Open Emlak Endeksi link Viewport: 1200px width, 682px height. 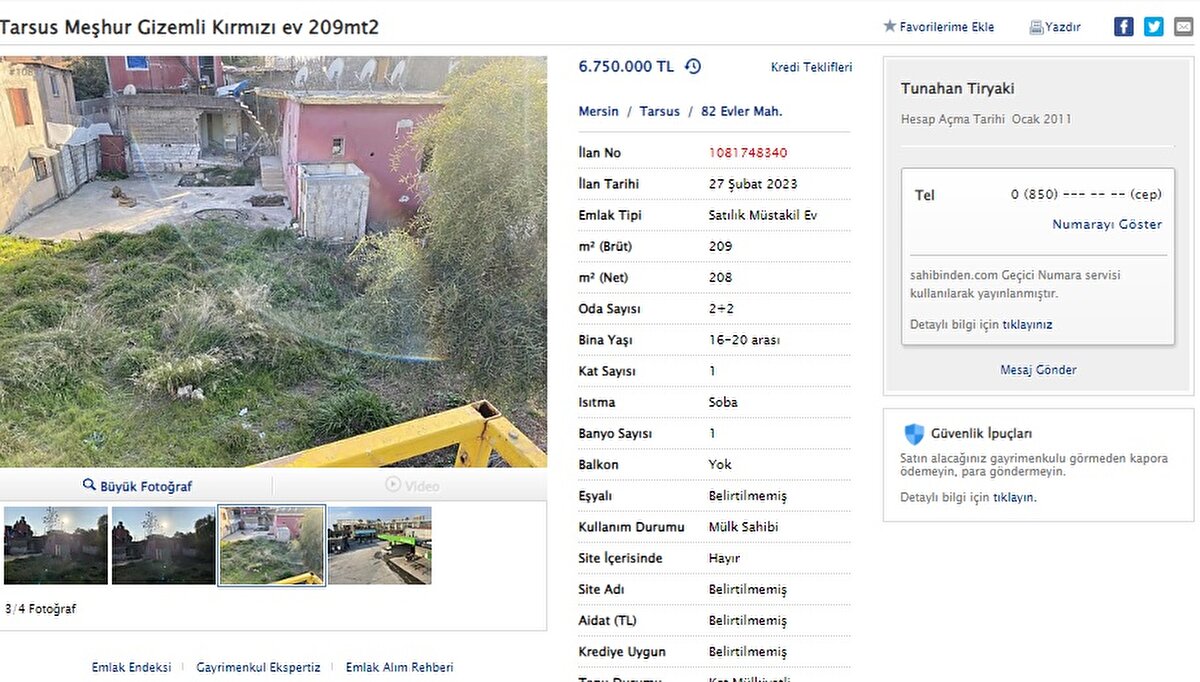131,667
